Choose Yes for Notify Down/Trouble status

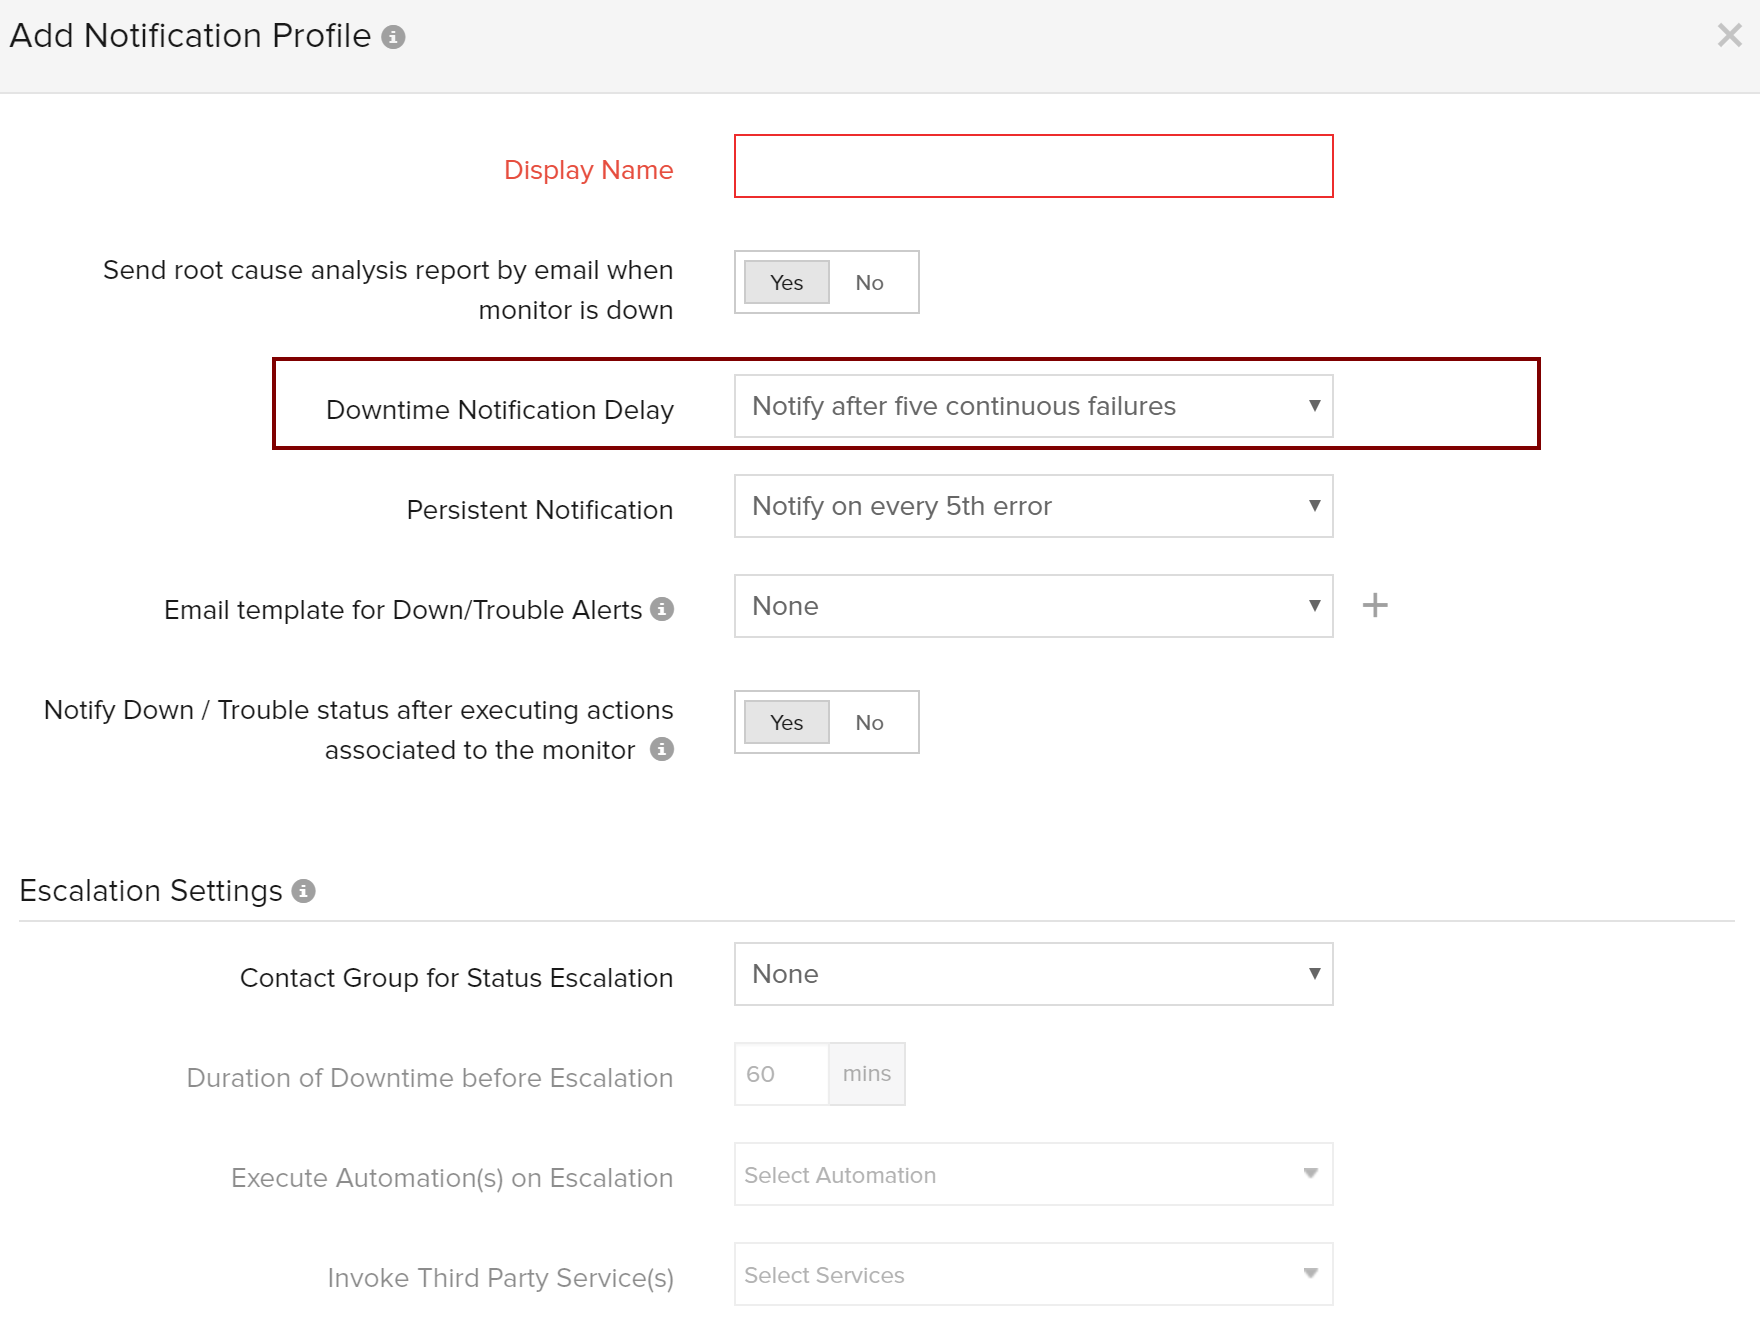787,723
